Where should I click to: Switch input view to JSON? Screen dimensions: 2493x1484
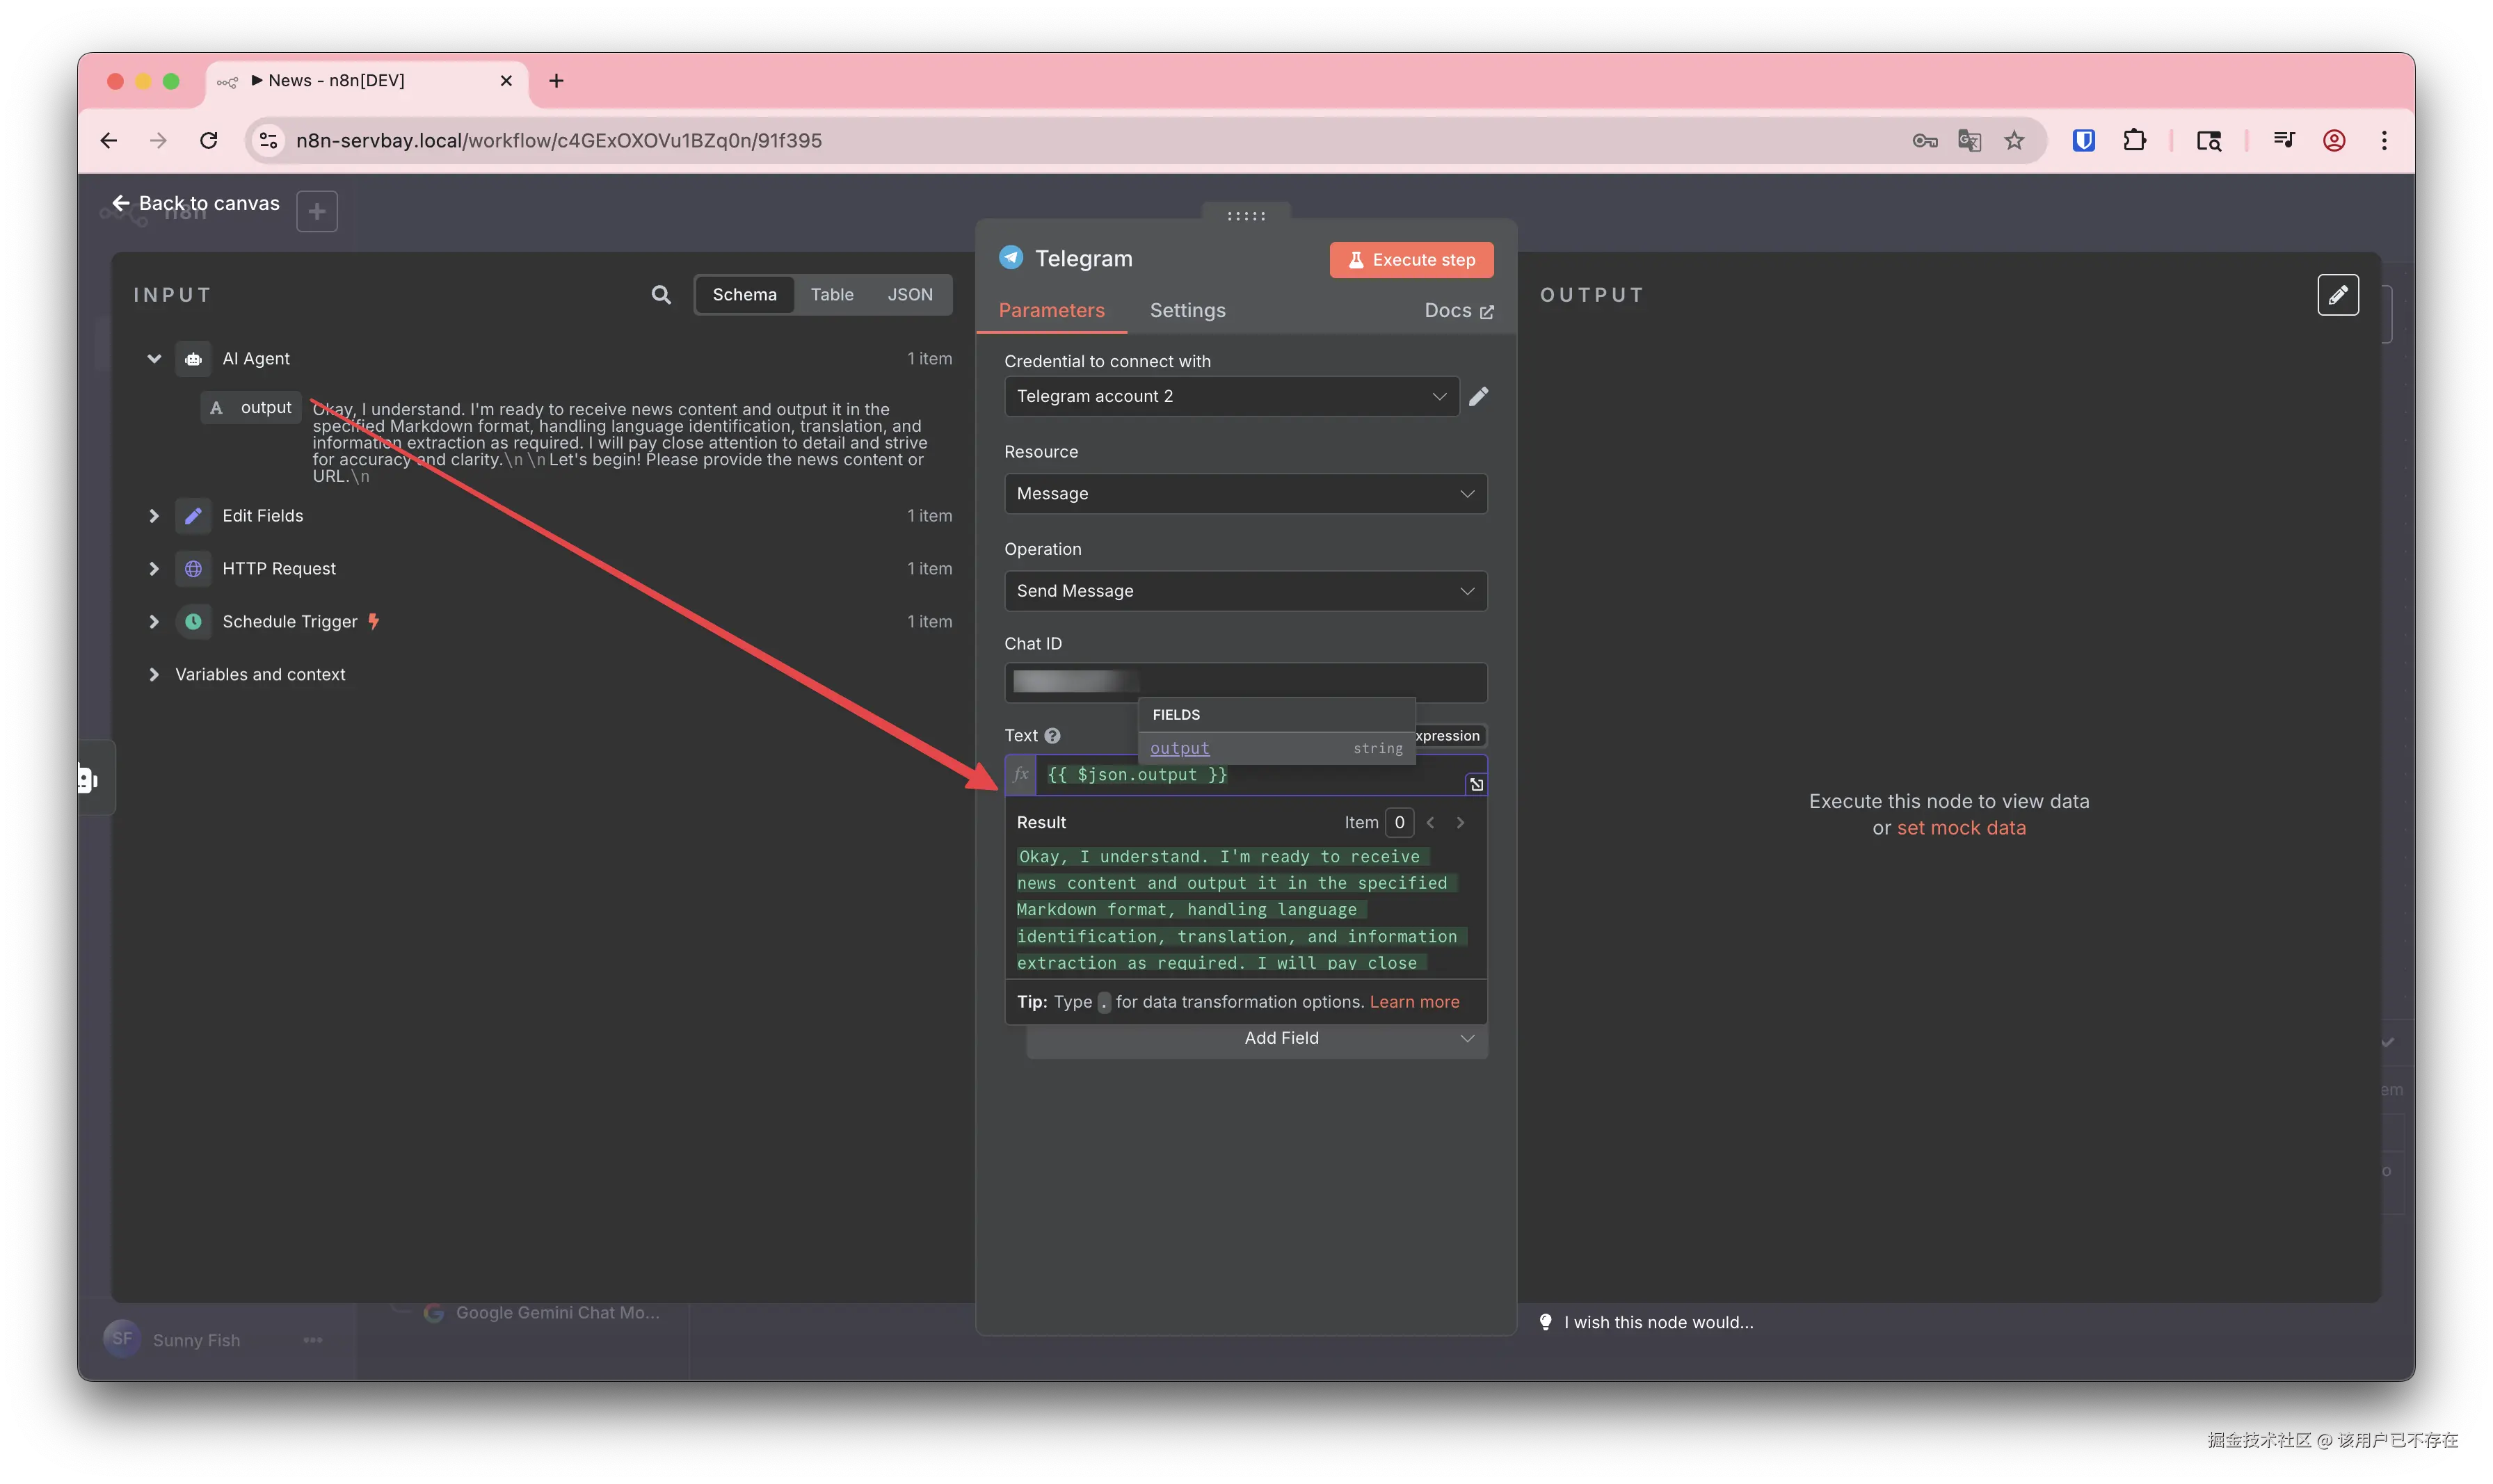pyautogui.click(x=909, y=294)
